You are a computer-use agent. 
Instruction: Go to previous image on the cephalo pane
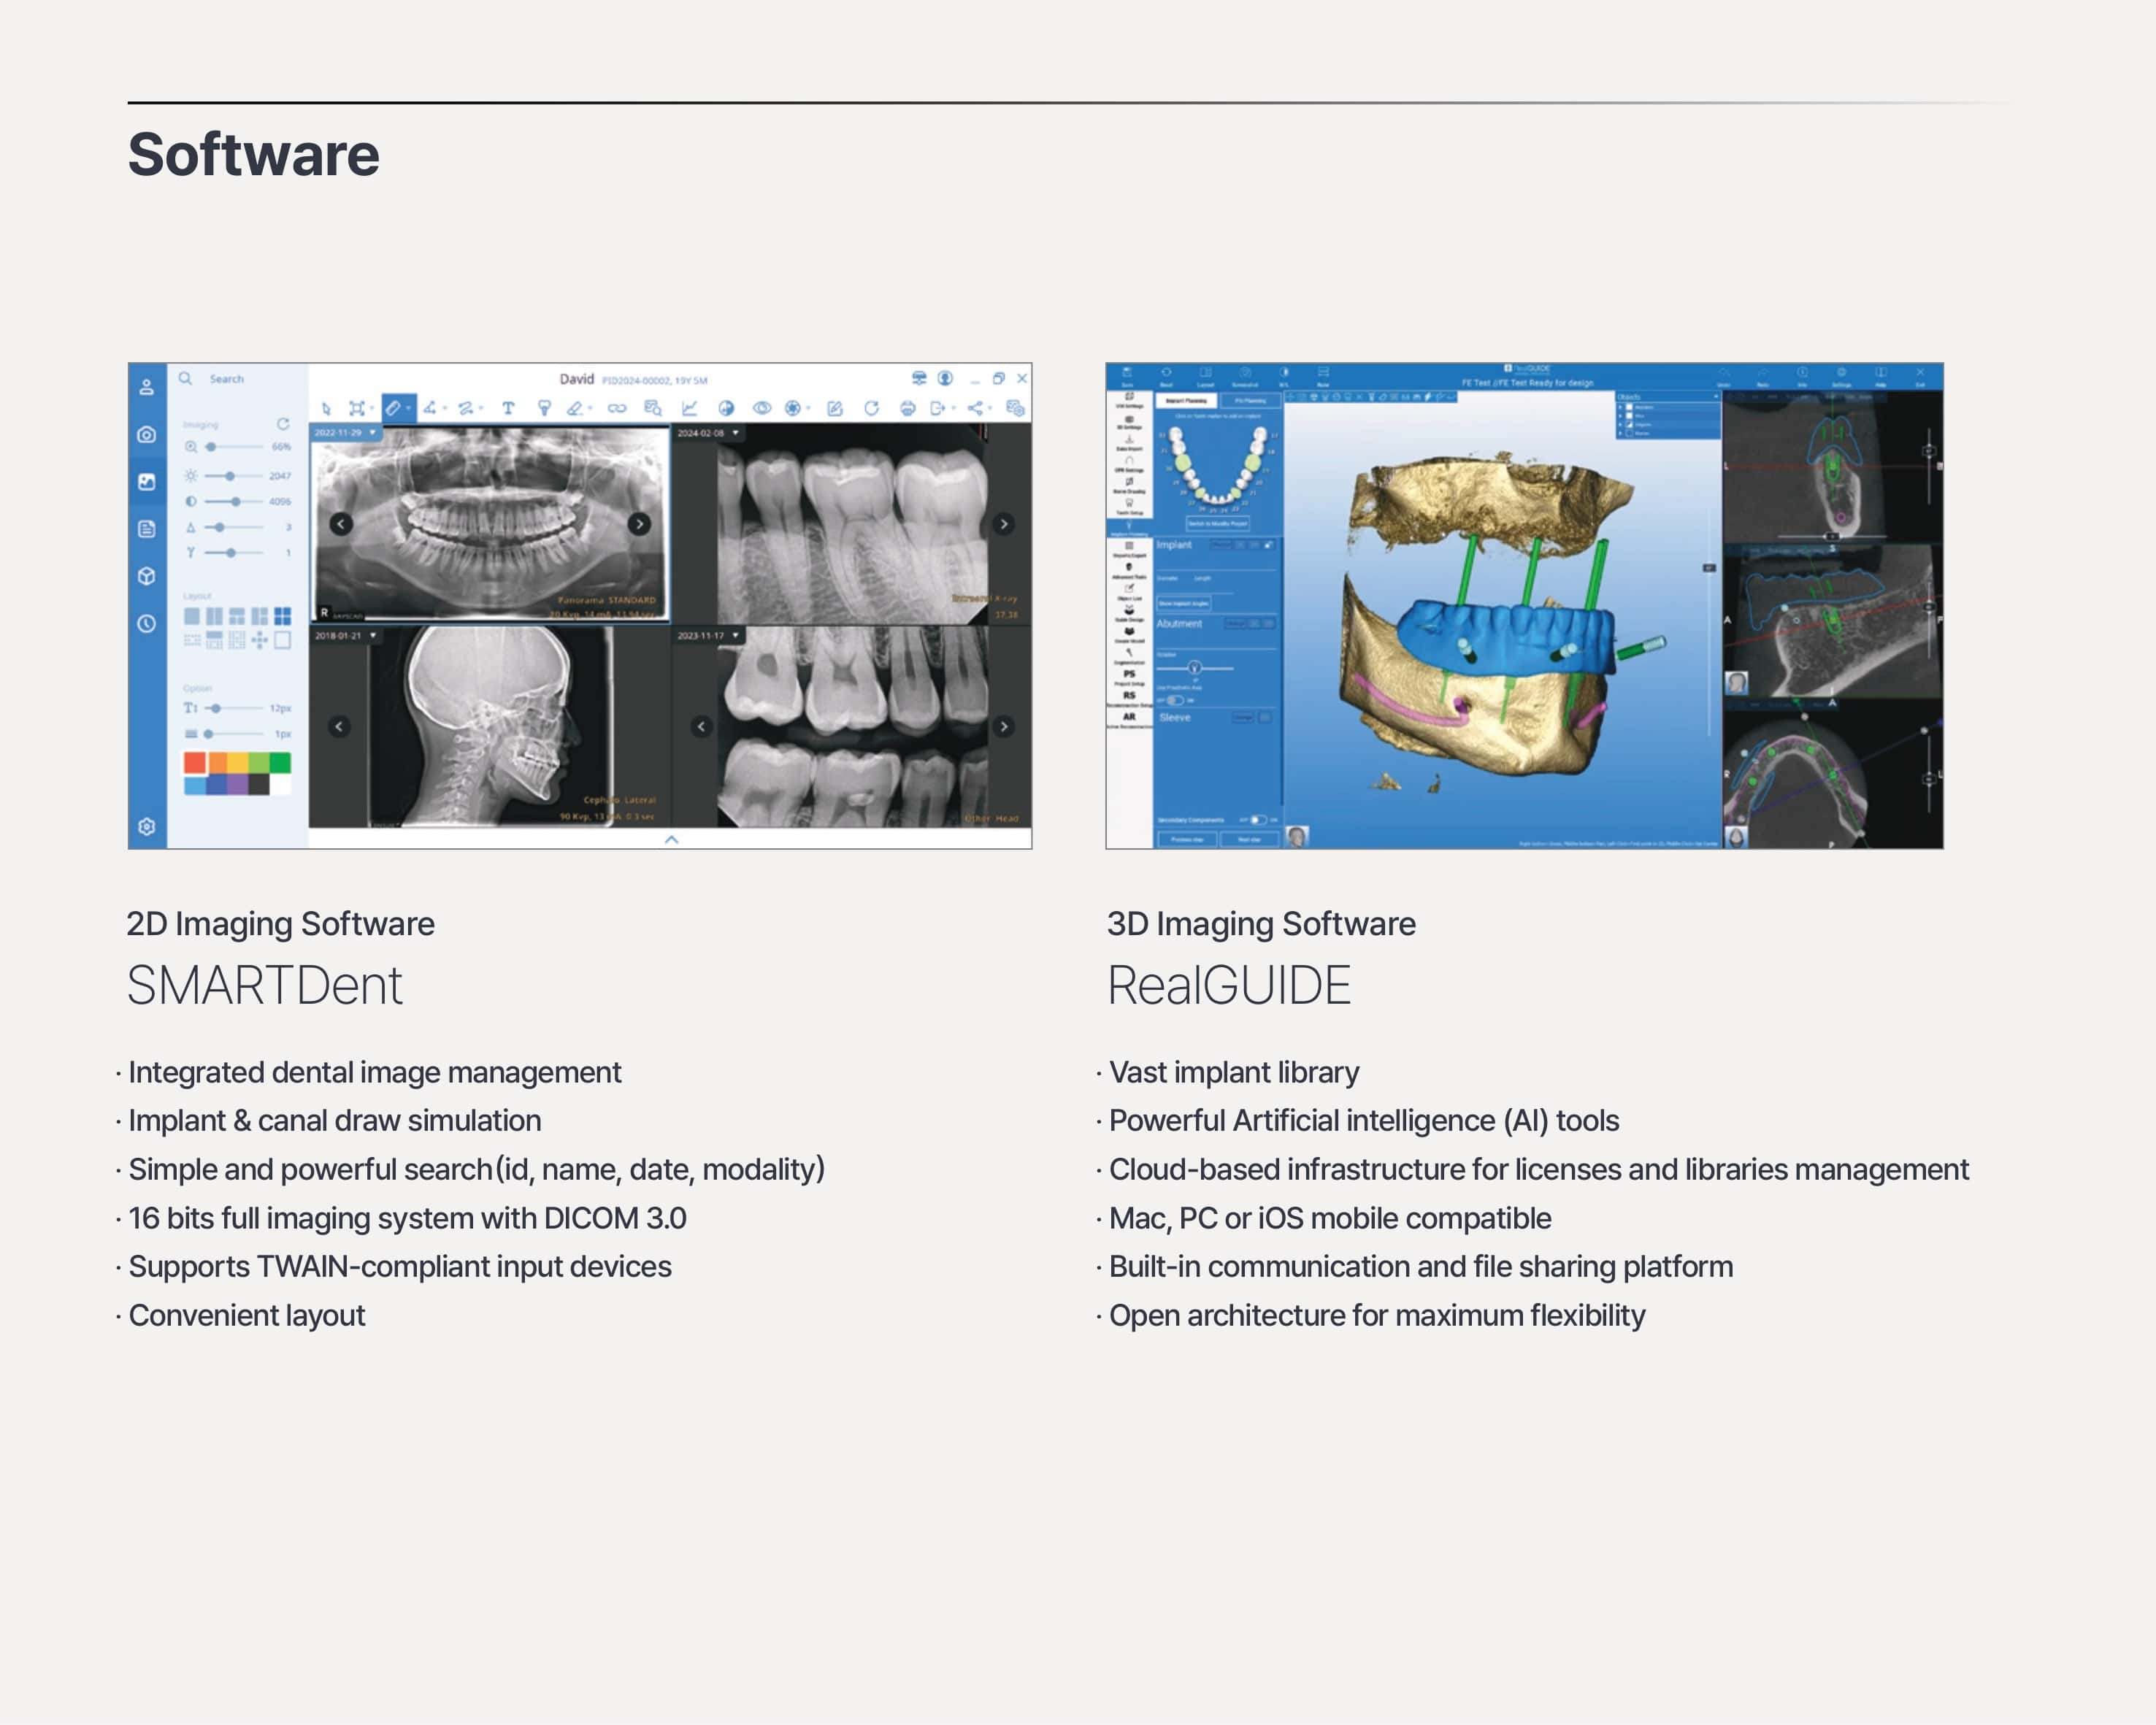point(339,727)
